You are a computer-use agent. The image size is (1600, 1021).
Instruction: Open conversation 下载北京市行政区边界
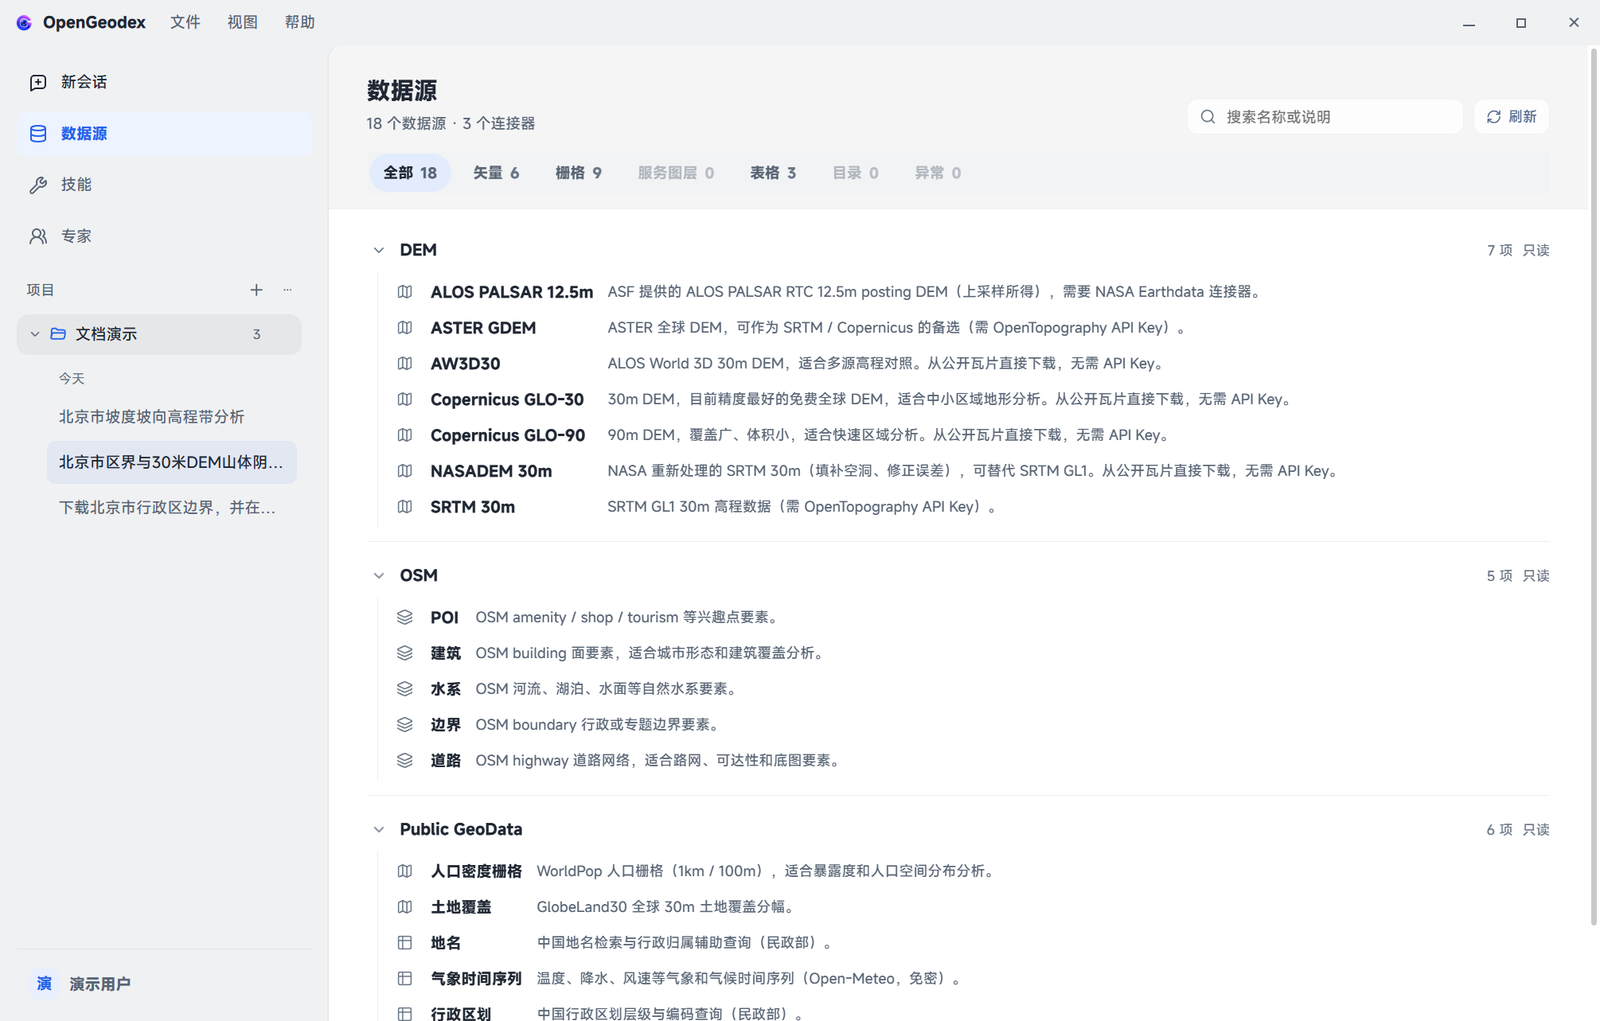172,508
